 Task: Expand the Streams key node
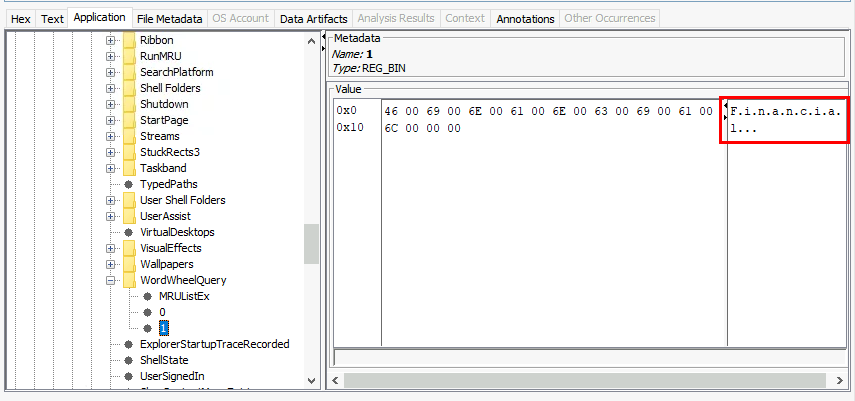coord(111,136)
